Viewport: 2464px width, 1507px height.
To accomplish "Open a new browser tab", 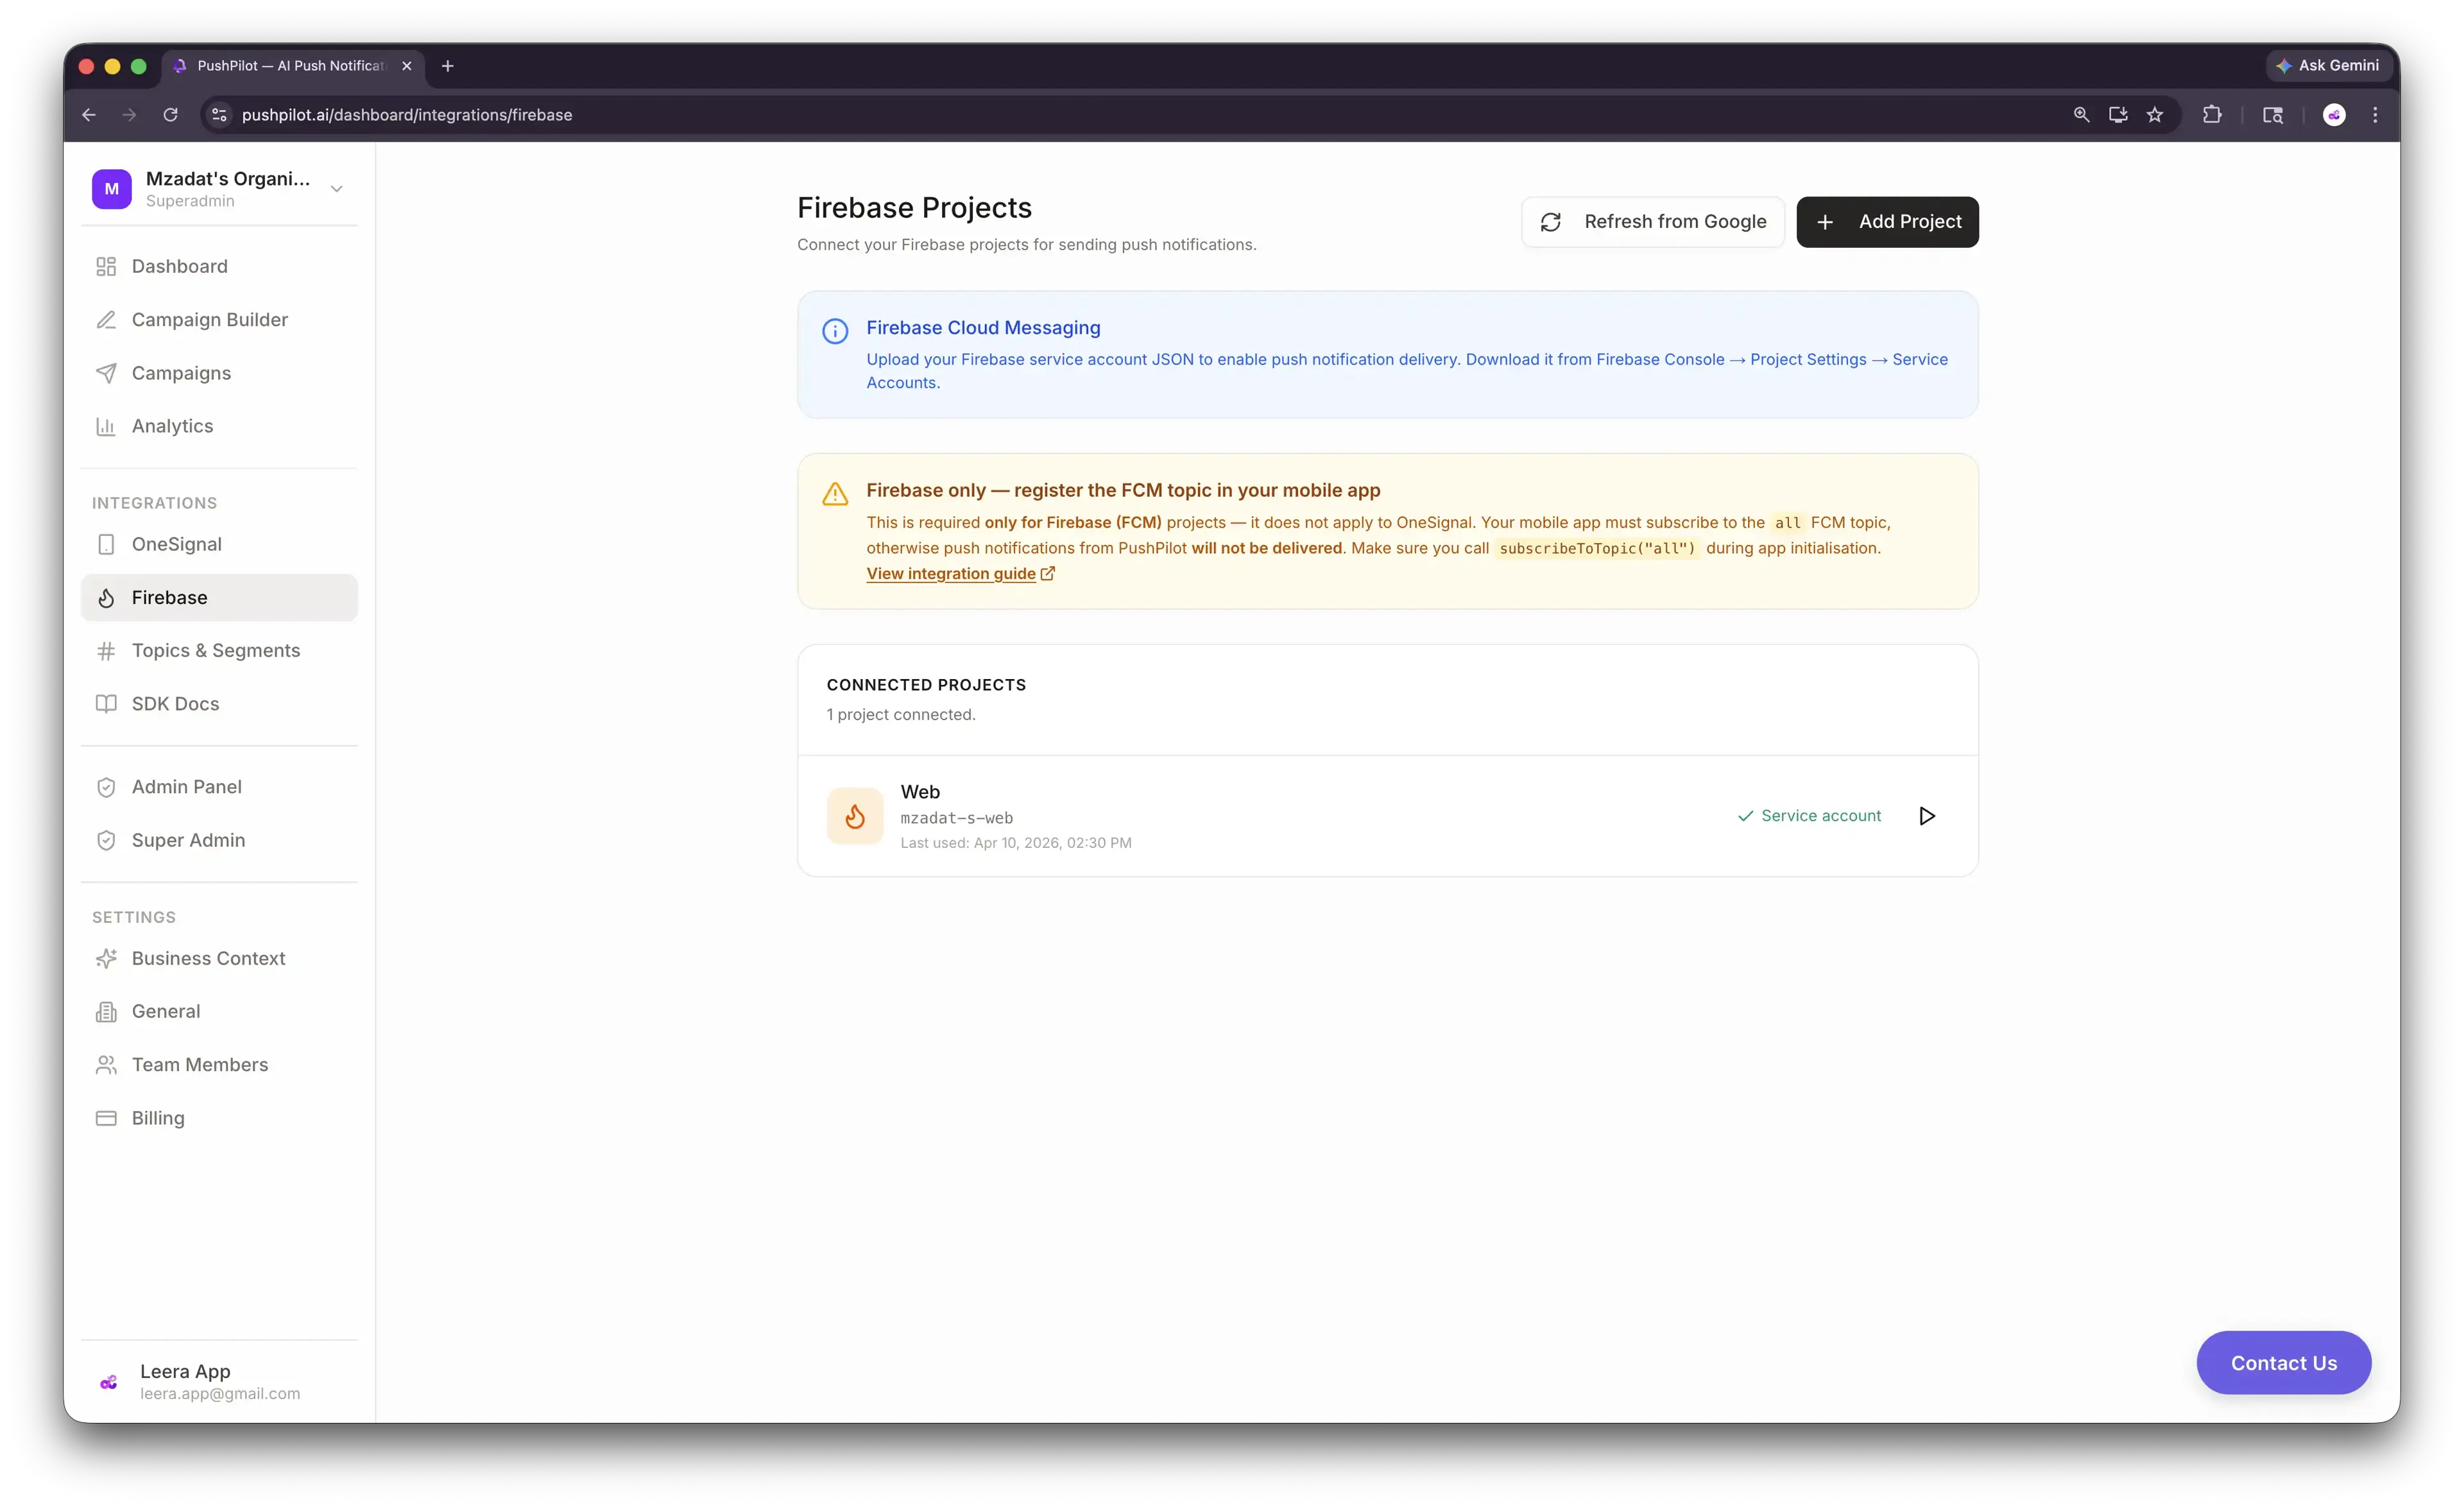I will tap(448, 66).
